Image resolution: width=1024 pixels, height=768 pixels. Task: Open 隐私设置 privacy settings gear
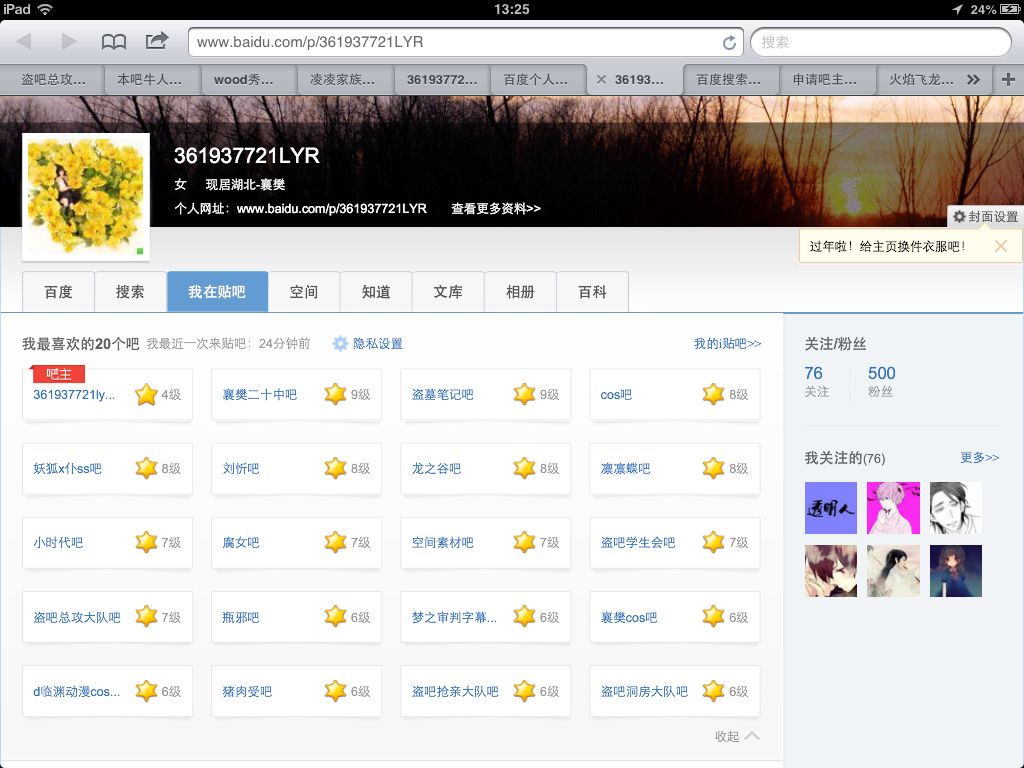(x=368, y=344)
